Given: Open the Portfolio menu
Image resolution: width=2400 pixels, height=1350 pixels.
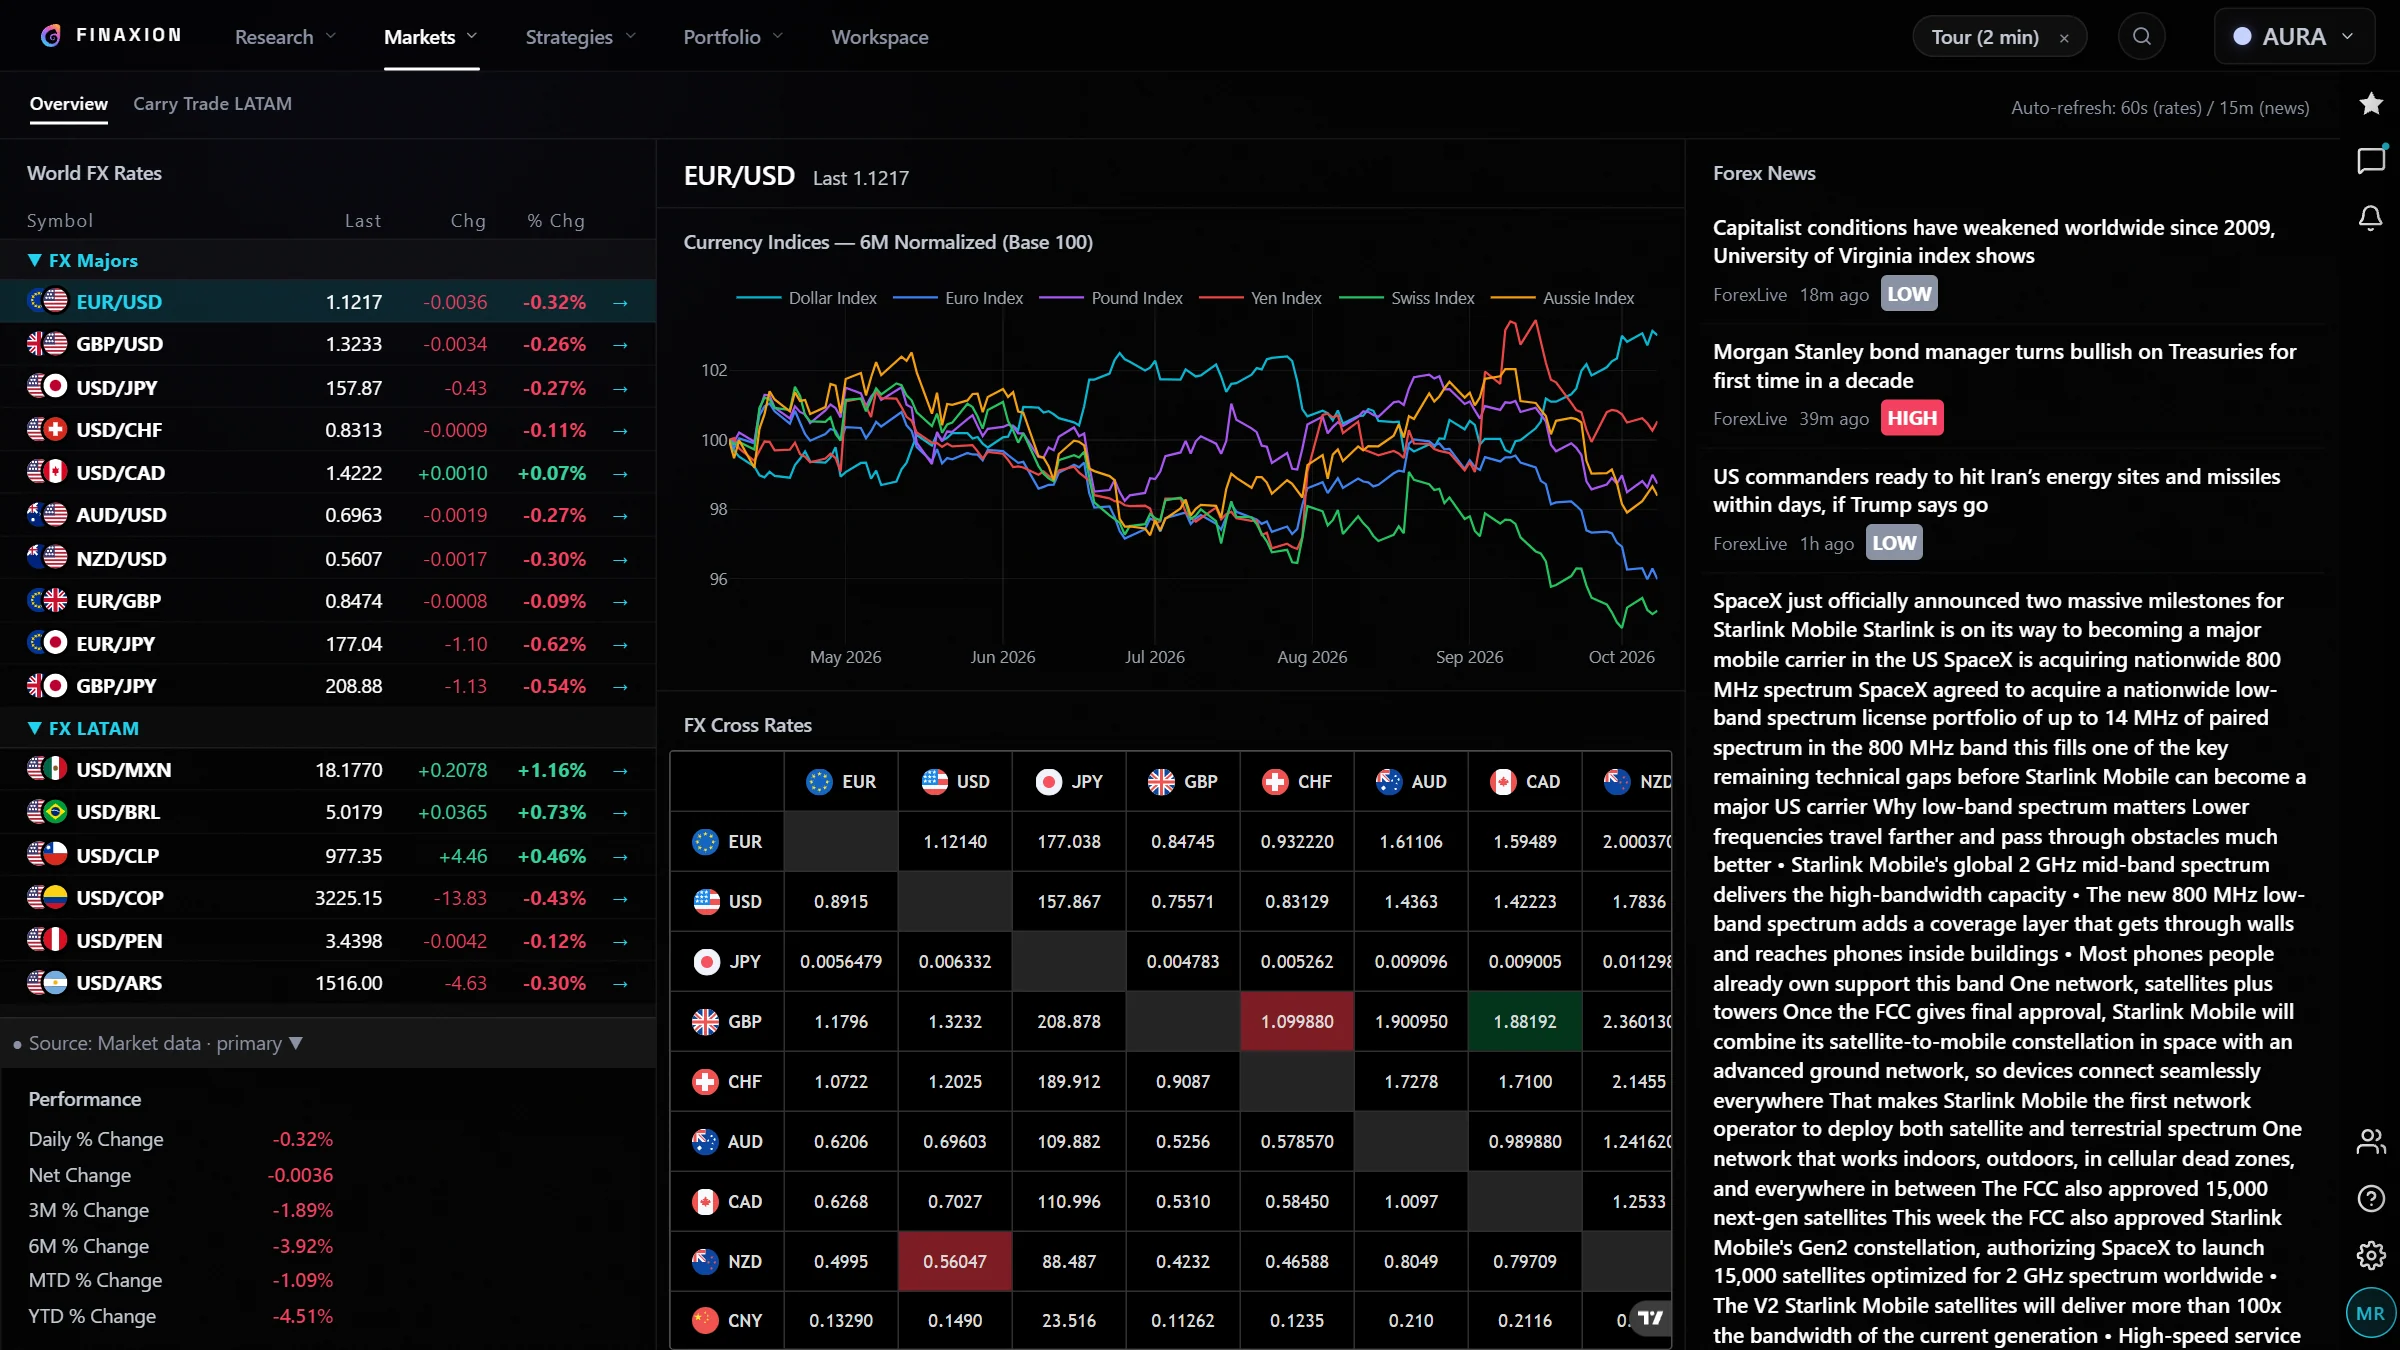Looking at the screenshot, I should tap(733, 37).
